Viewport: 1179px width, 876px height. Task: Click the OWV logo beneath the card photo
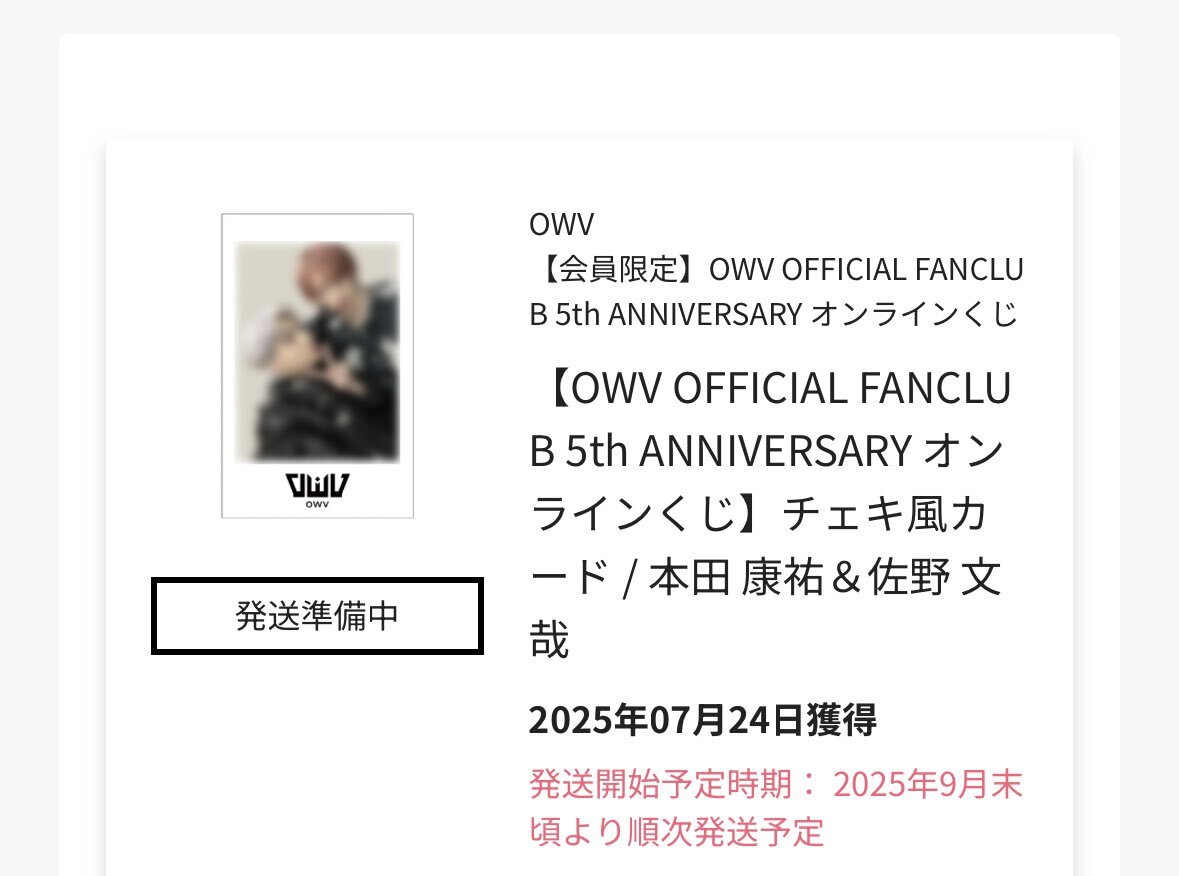[317, 485]
